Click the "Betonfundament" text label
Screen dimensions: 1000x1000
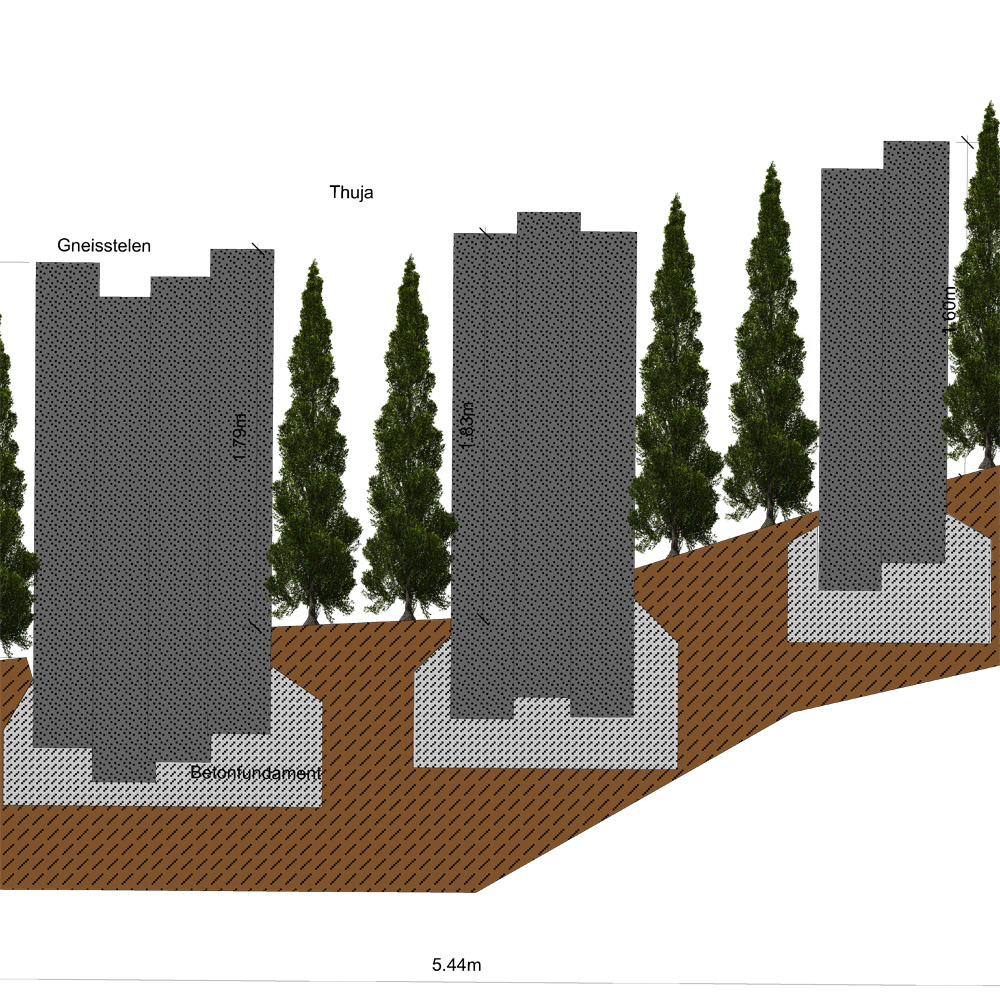click(255, 773)
